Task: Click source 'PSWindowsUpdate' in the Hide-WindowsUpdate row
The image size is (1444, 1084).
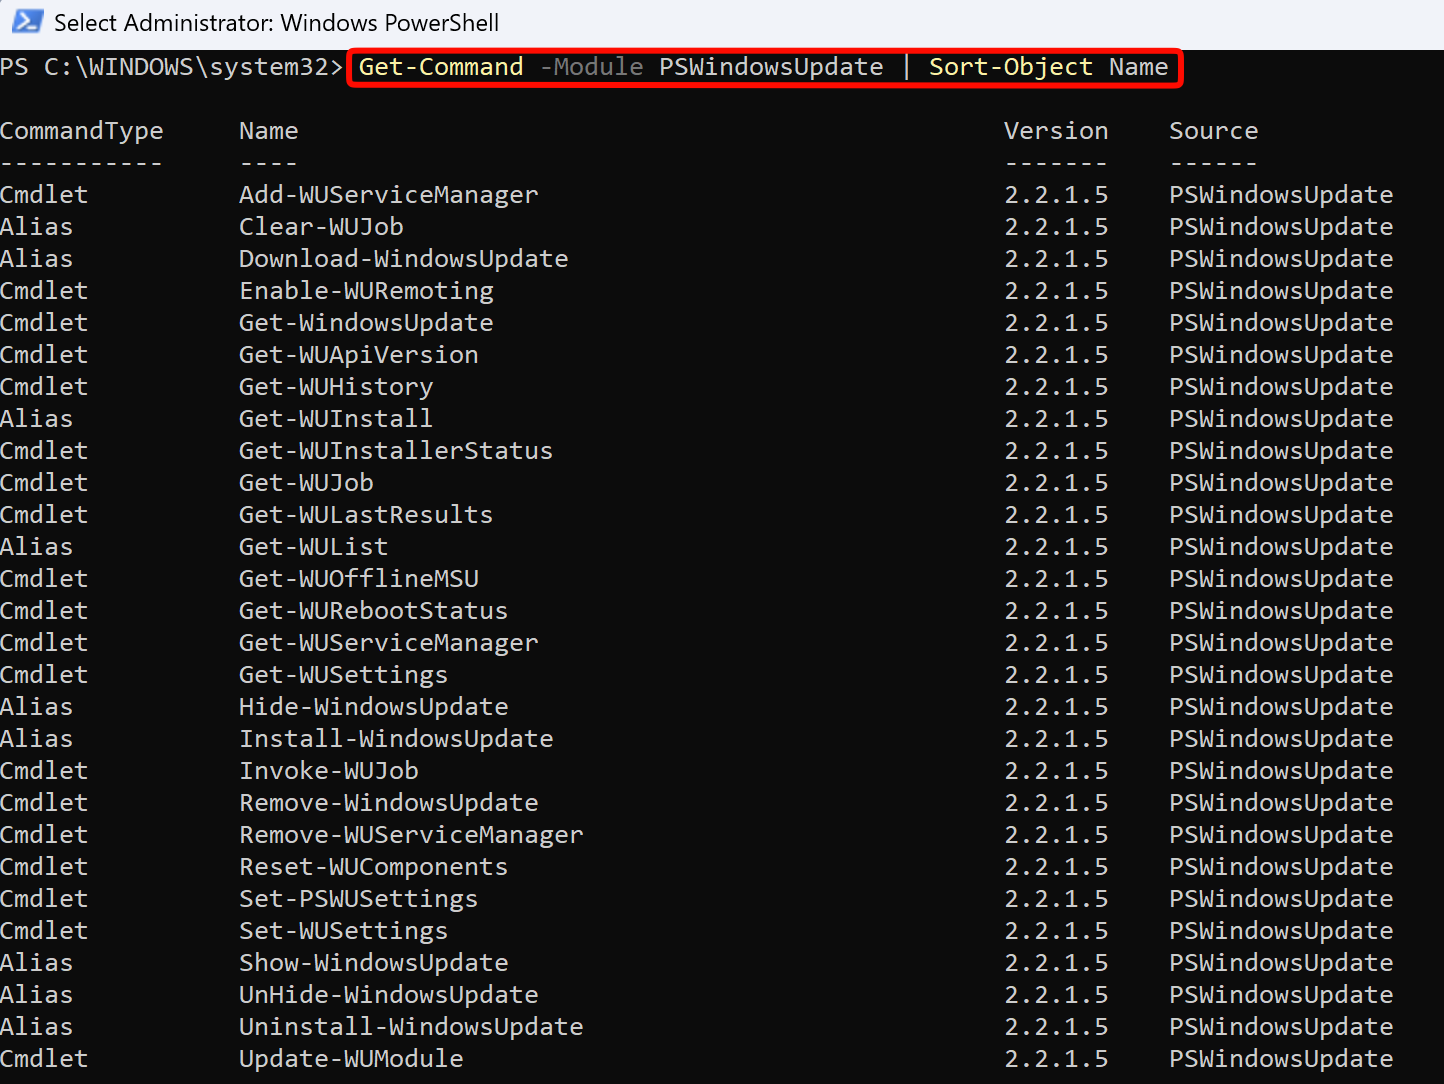Action: pyautogui.click(x=1281, y=707)
